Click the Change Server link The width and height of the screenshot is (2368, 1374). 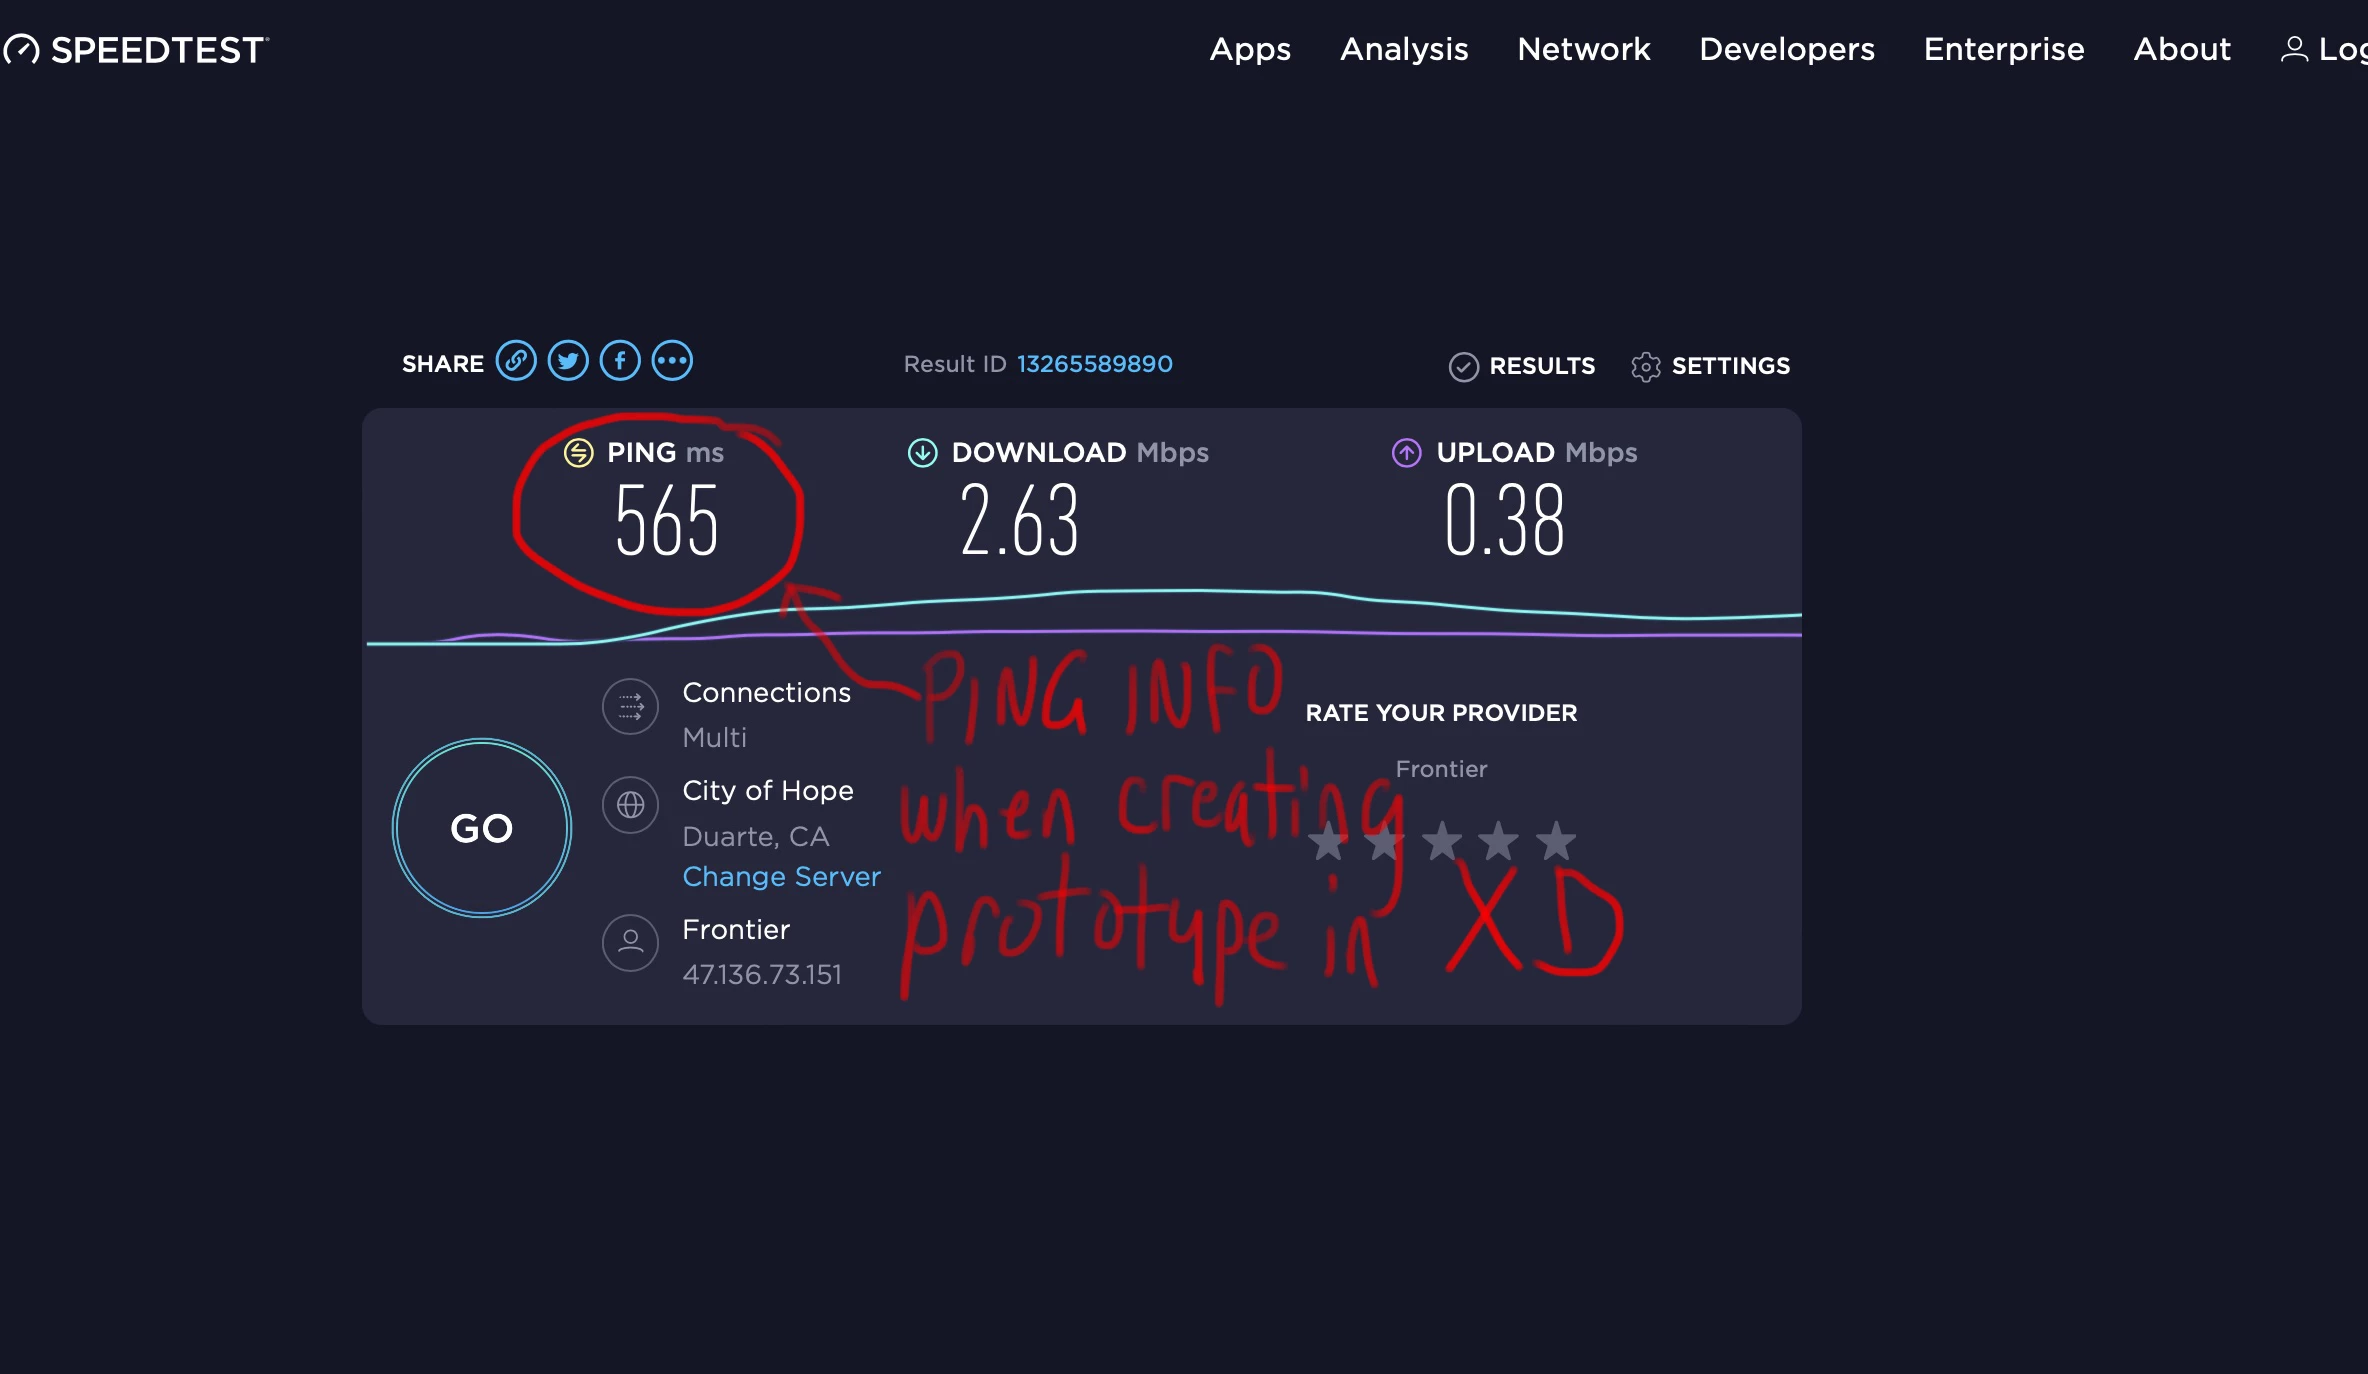[781, 877]
